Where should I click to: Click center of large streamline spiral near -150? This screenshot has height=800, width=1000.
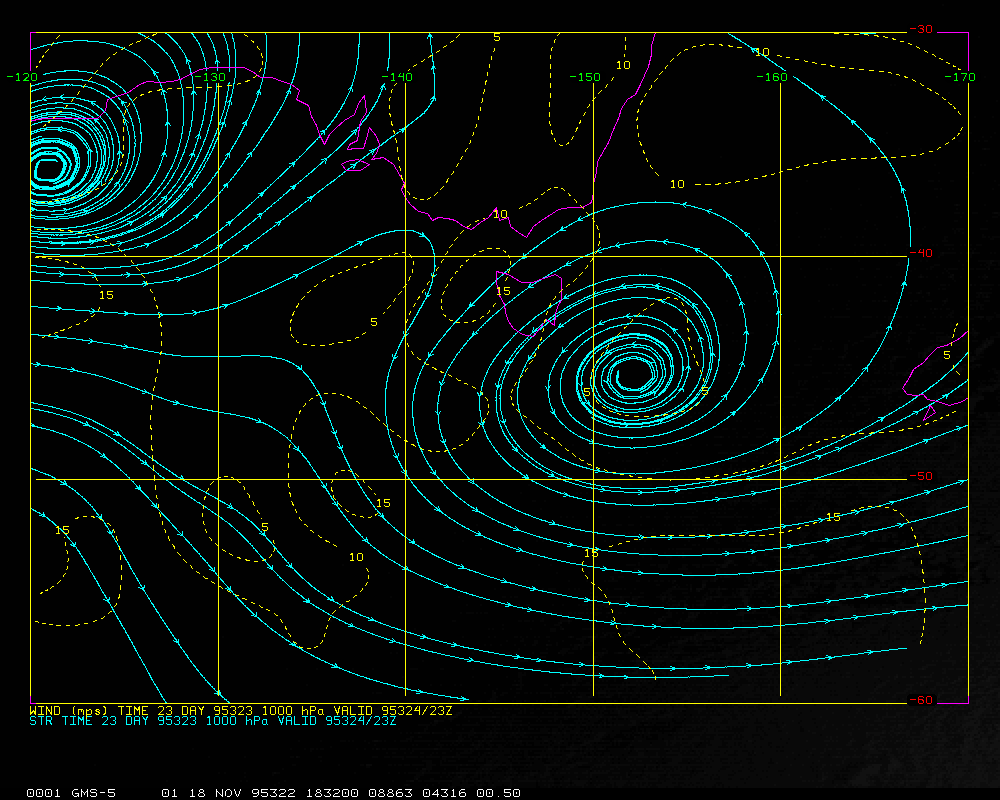coord(632,376)
